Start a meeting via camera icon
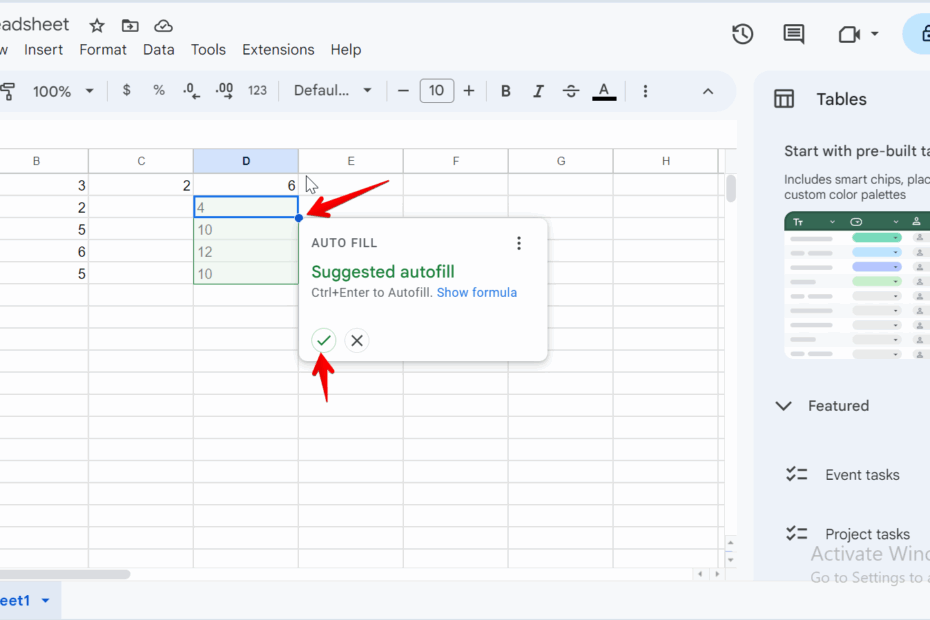The width and height of the screenshot is (930, 620). 849,34
